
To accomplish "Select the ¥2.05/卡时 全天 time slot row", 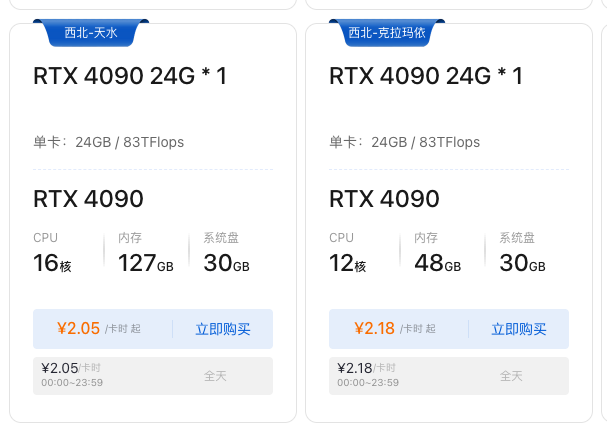I will click(x=153, y=376).
